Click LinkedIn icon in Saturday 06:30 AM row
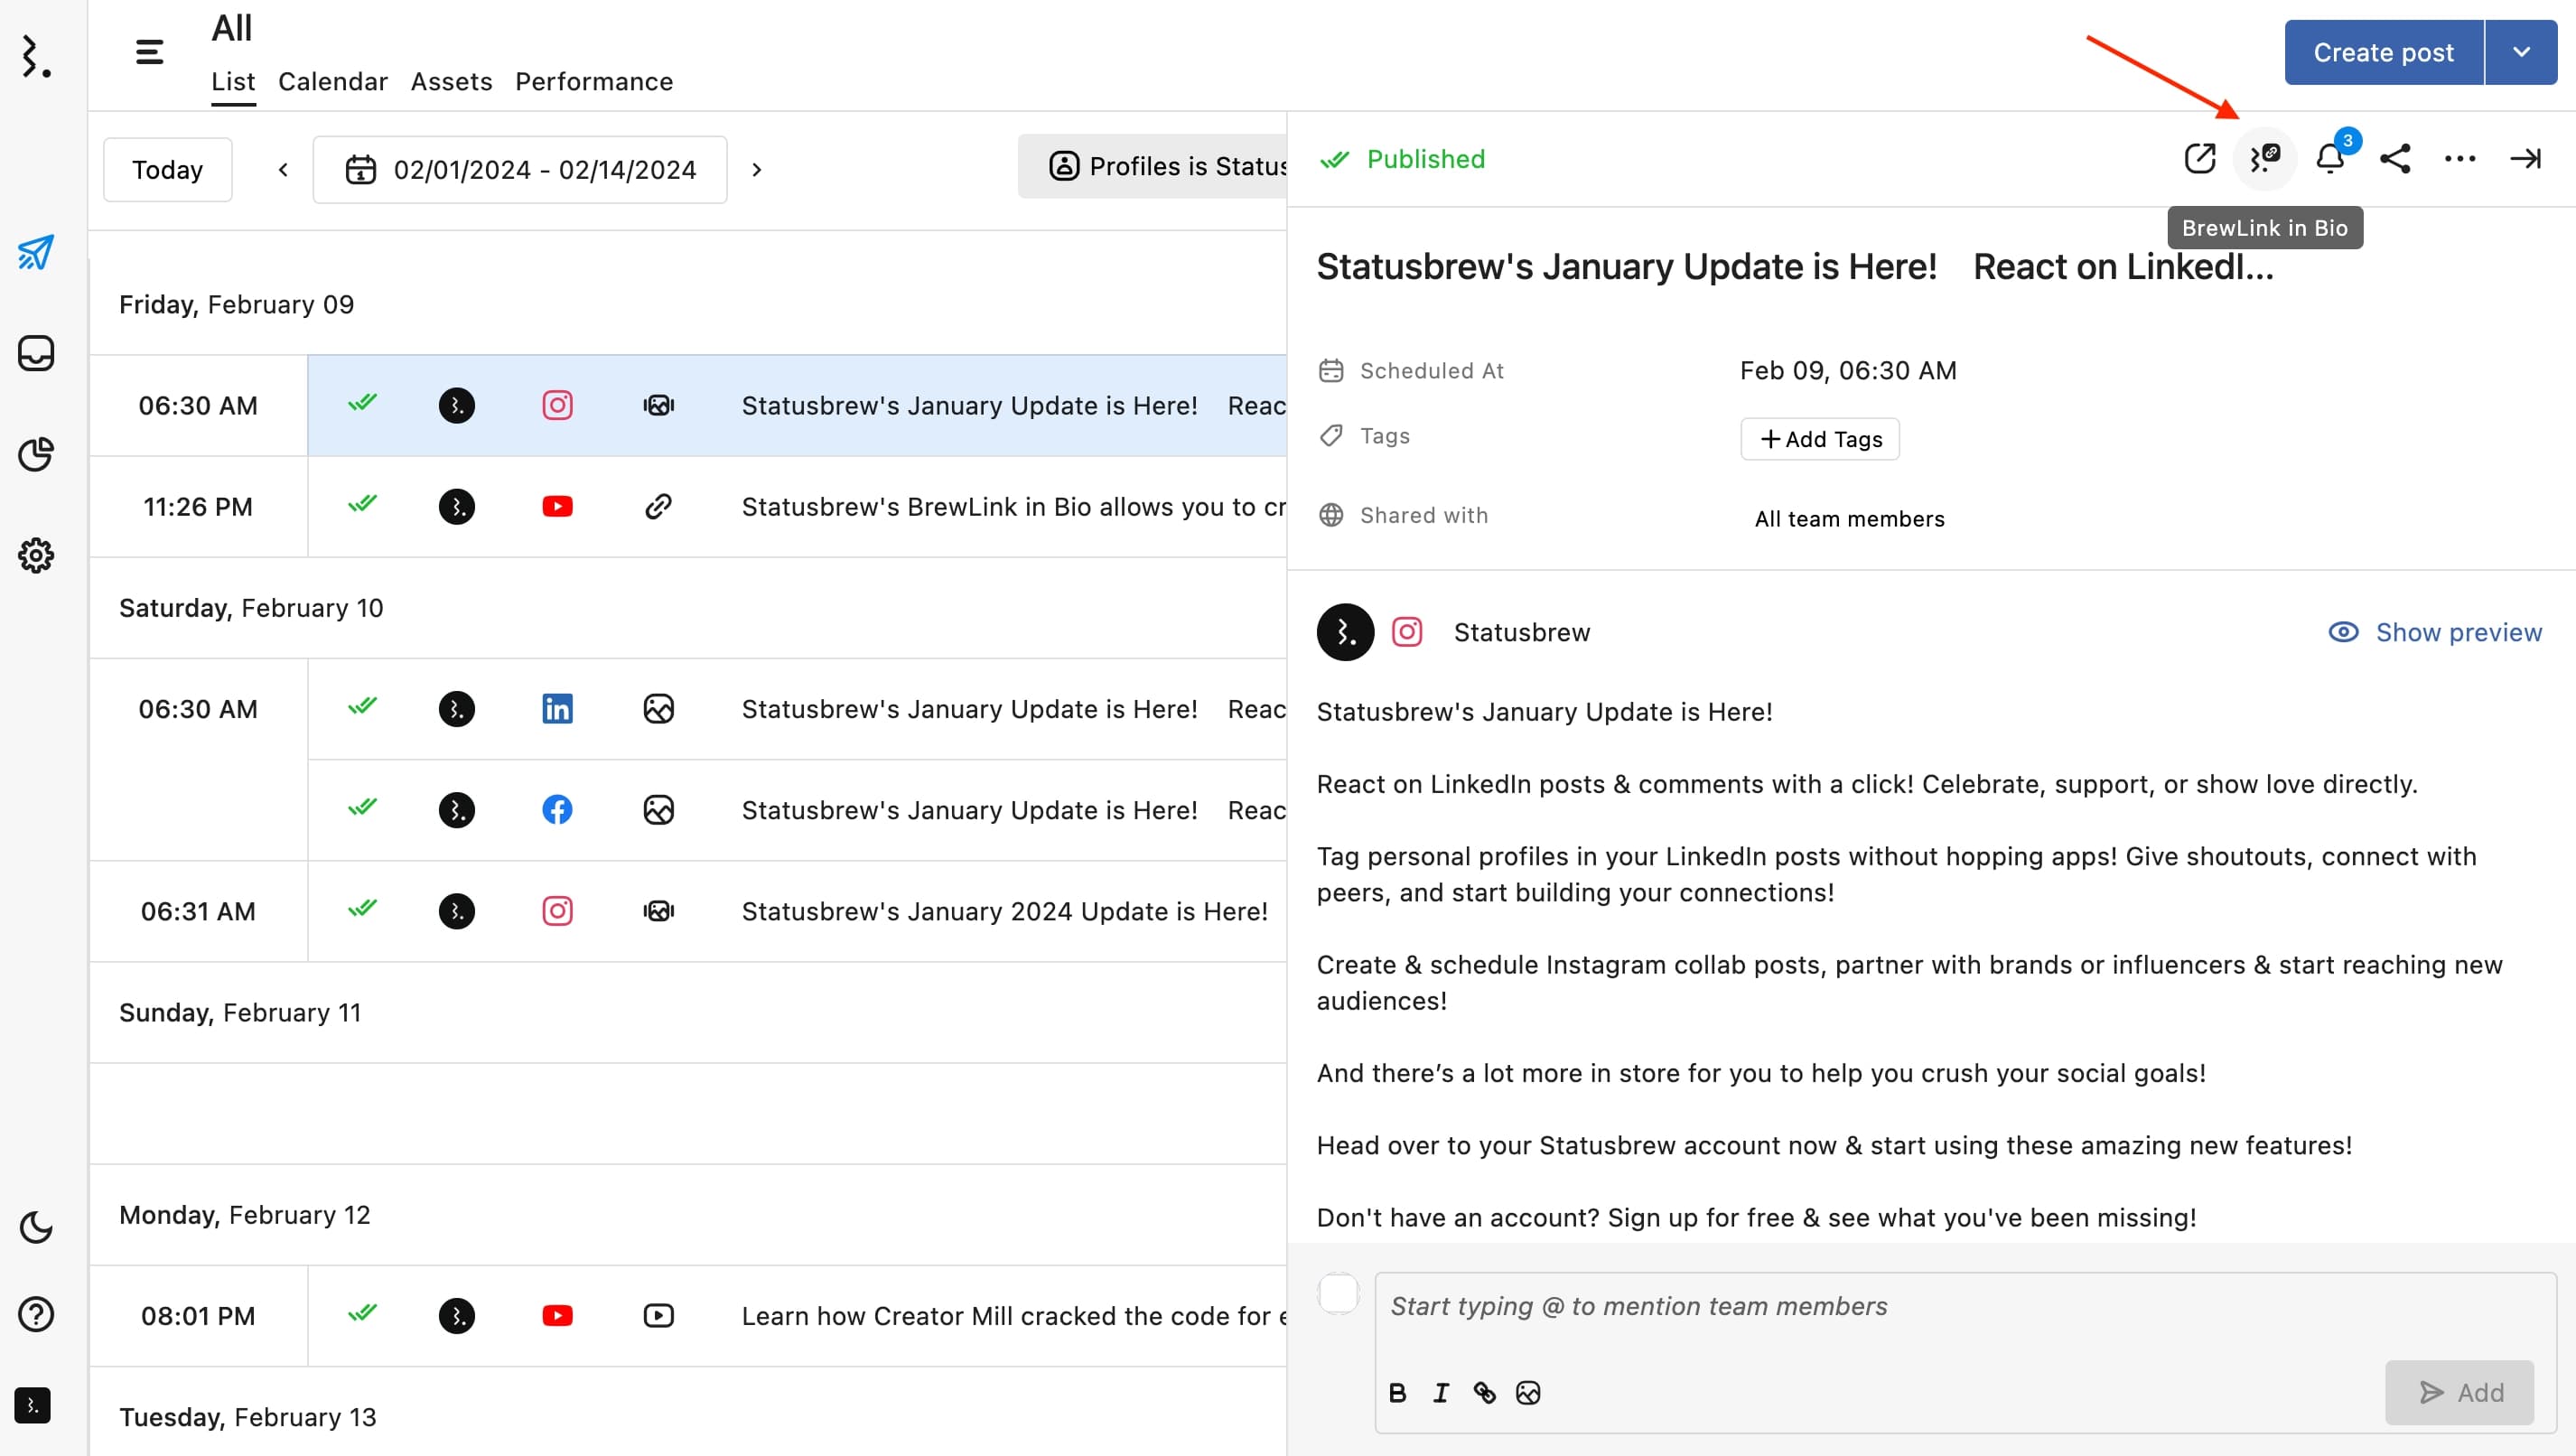Viewport: 2576px width, 1456px height. coord(558,709)
